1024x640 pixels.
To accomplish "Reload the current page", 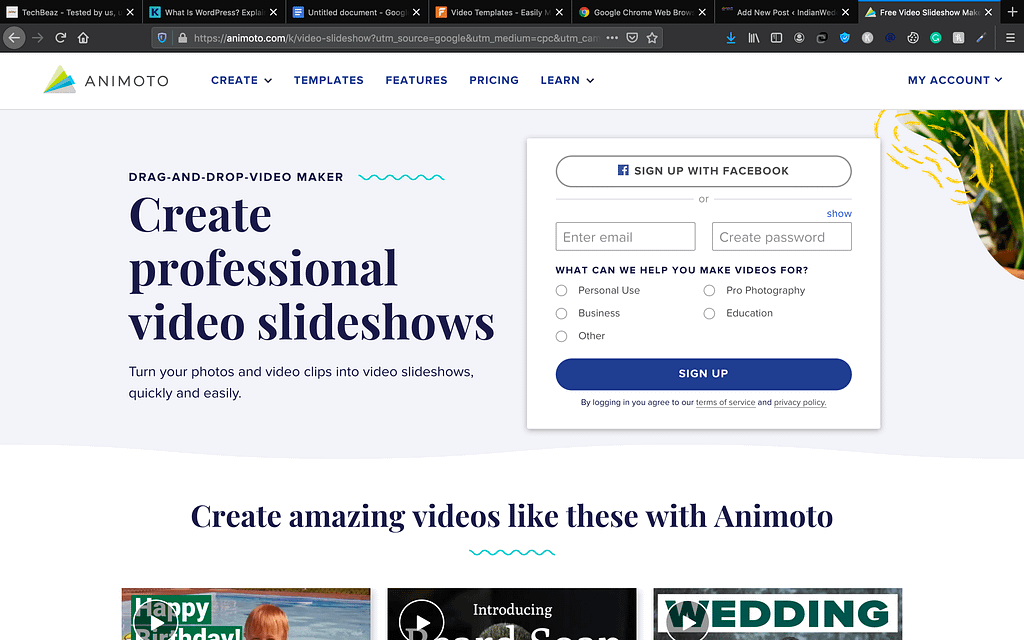I will coord(61,38).
